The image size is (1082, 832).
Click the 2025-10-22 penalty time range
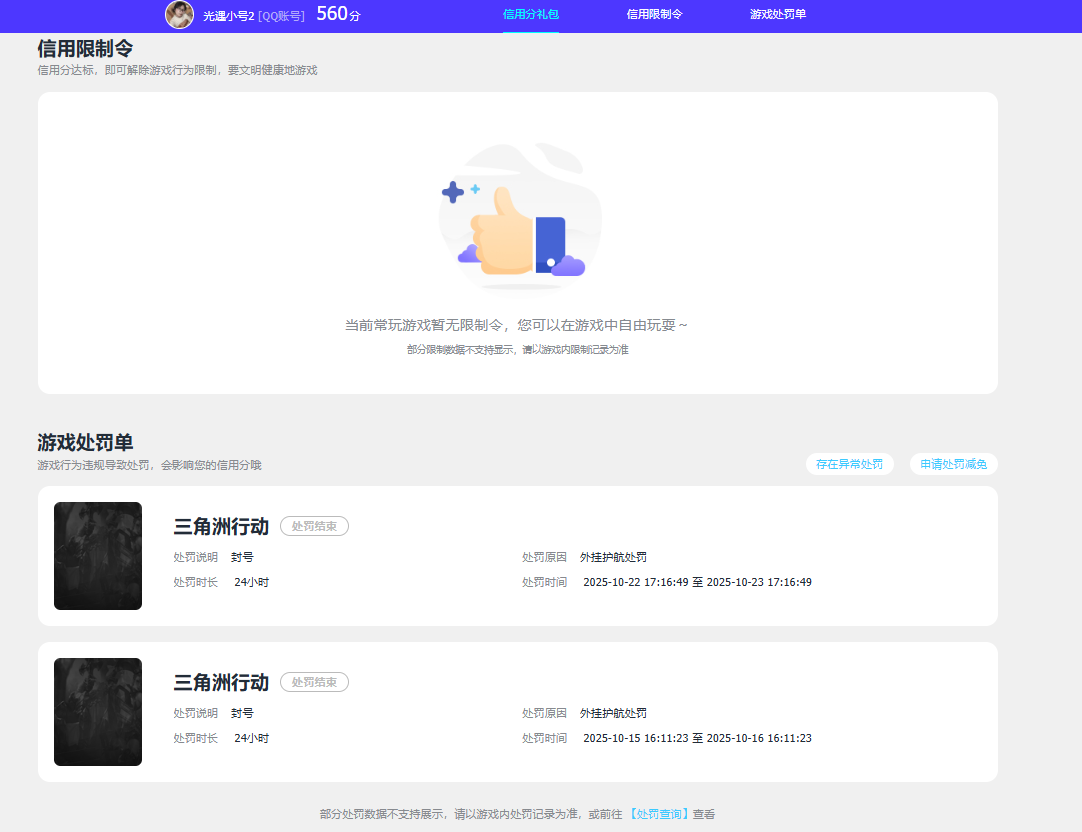(696, 581)
